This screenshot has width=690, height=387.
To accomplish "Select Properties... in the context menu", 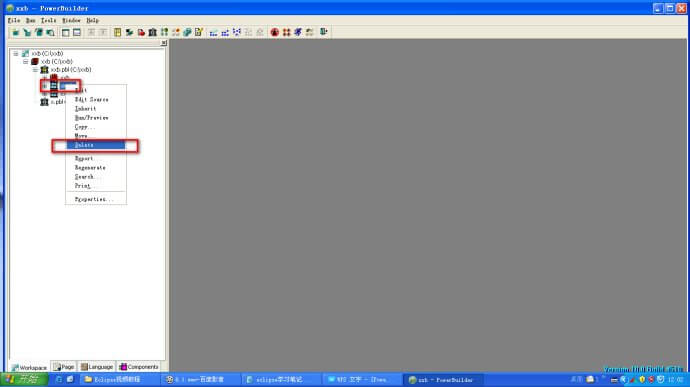I will 95,199.
